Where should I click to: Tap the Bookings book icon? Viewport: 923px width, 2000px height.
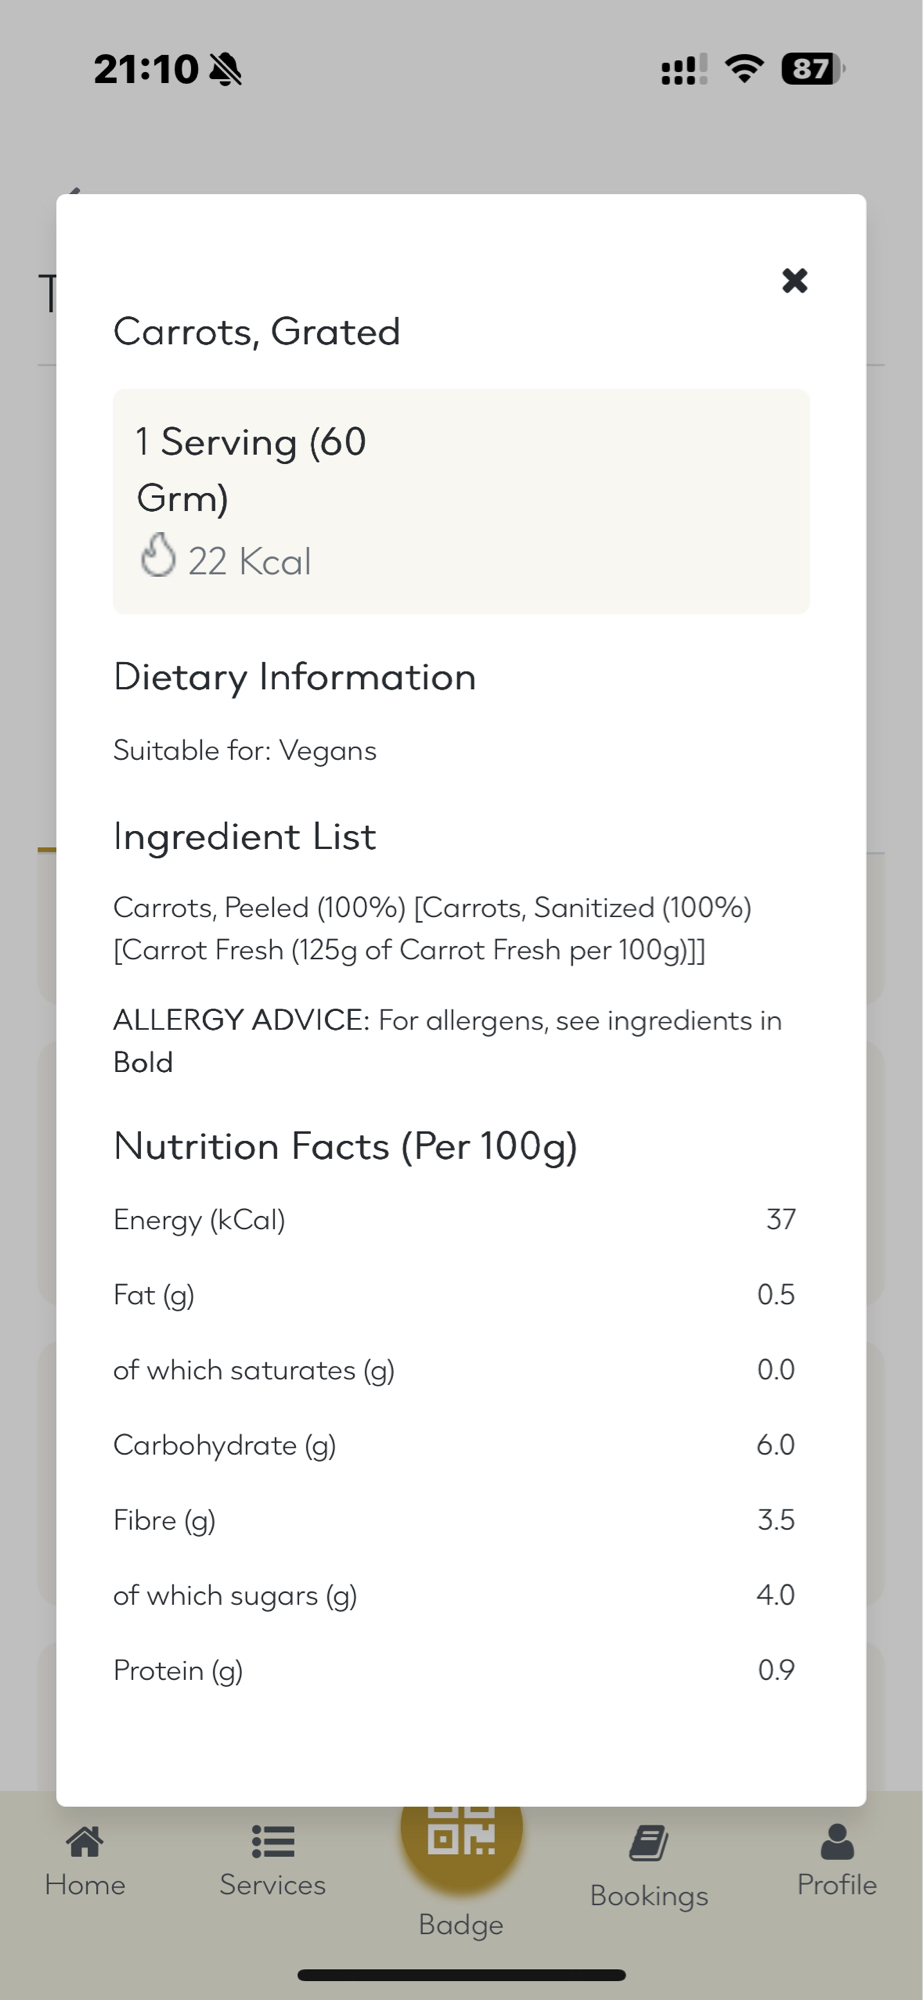click(x=649, y=1843)
